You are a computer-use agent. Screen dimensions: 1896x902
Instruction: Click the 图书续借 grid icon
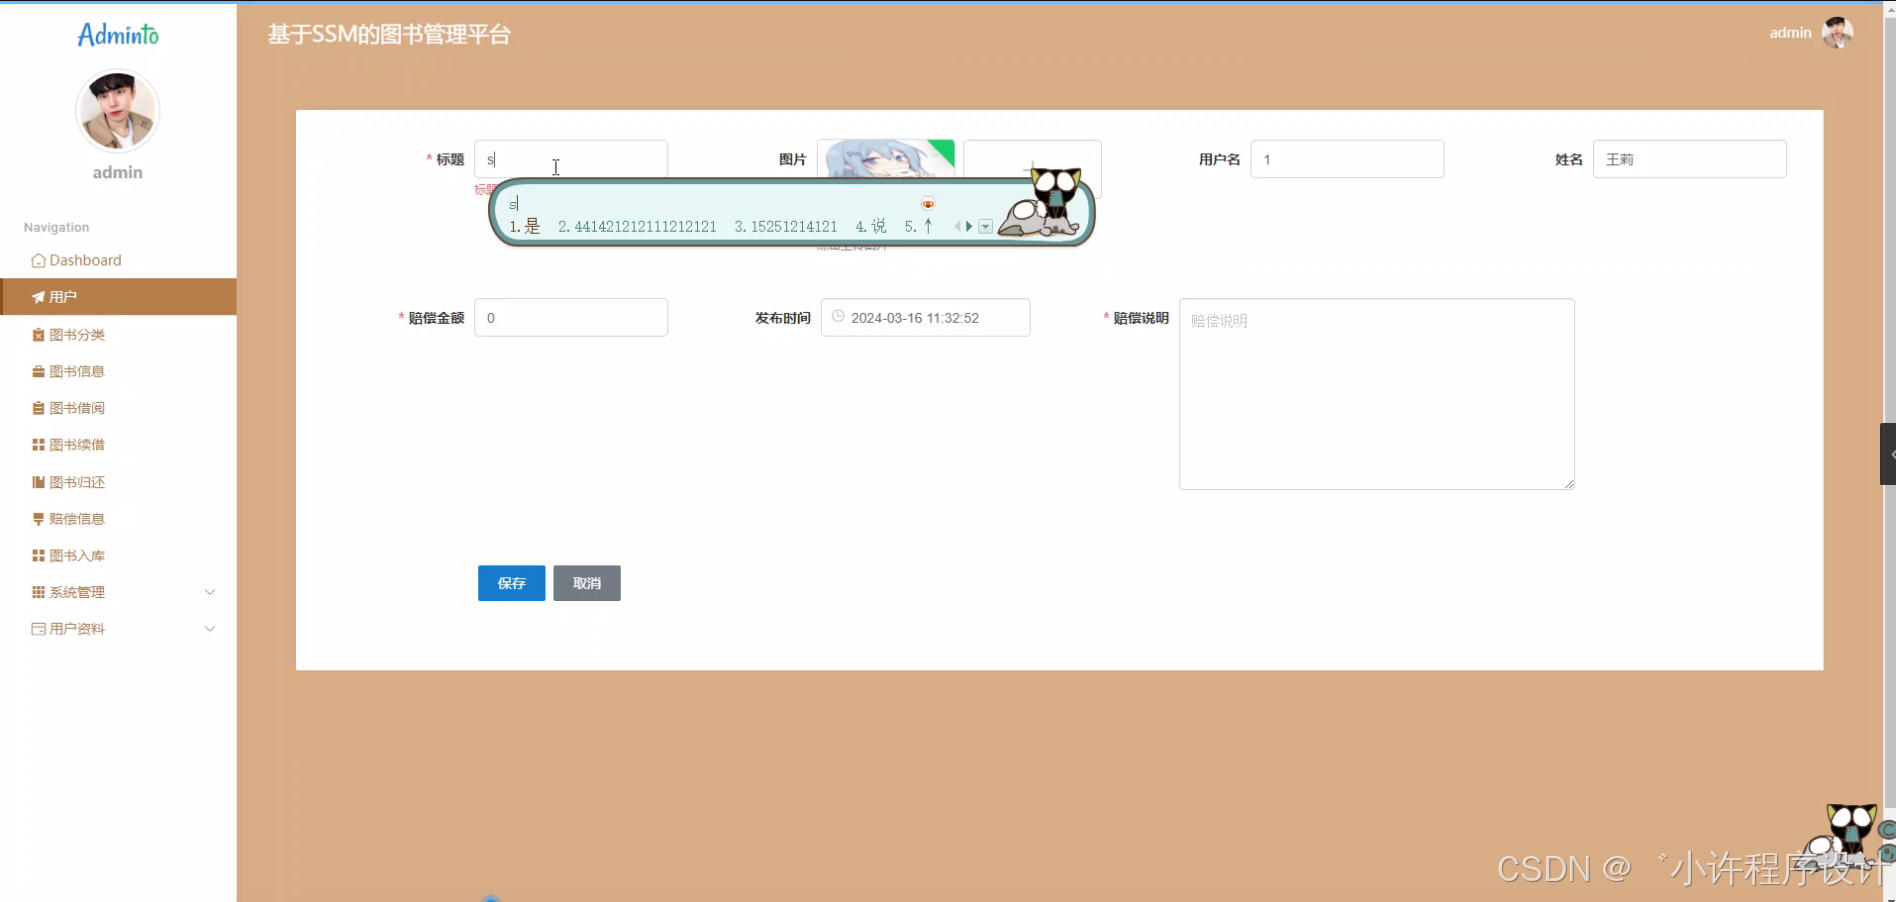[36, 444]
